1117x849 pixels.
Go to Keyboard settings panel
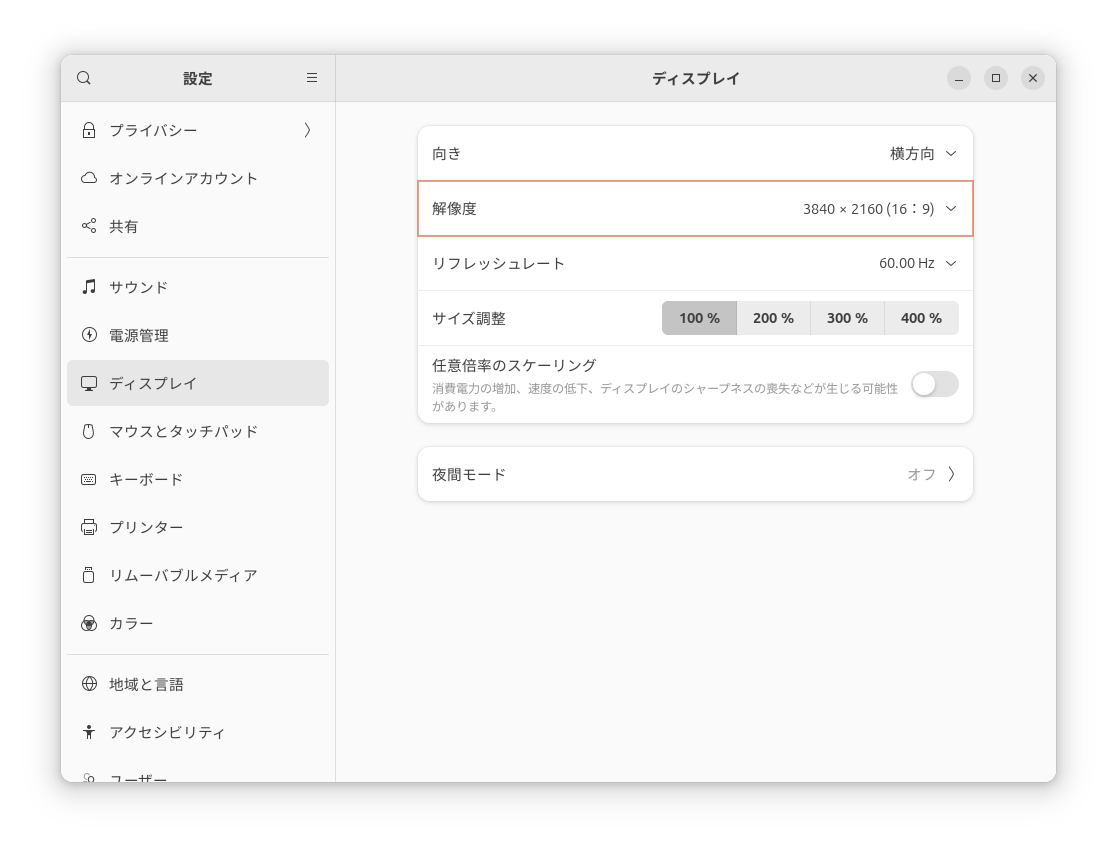[x=147, y=479]
